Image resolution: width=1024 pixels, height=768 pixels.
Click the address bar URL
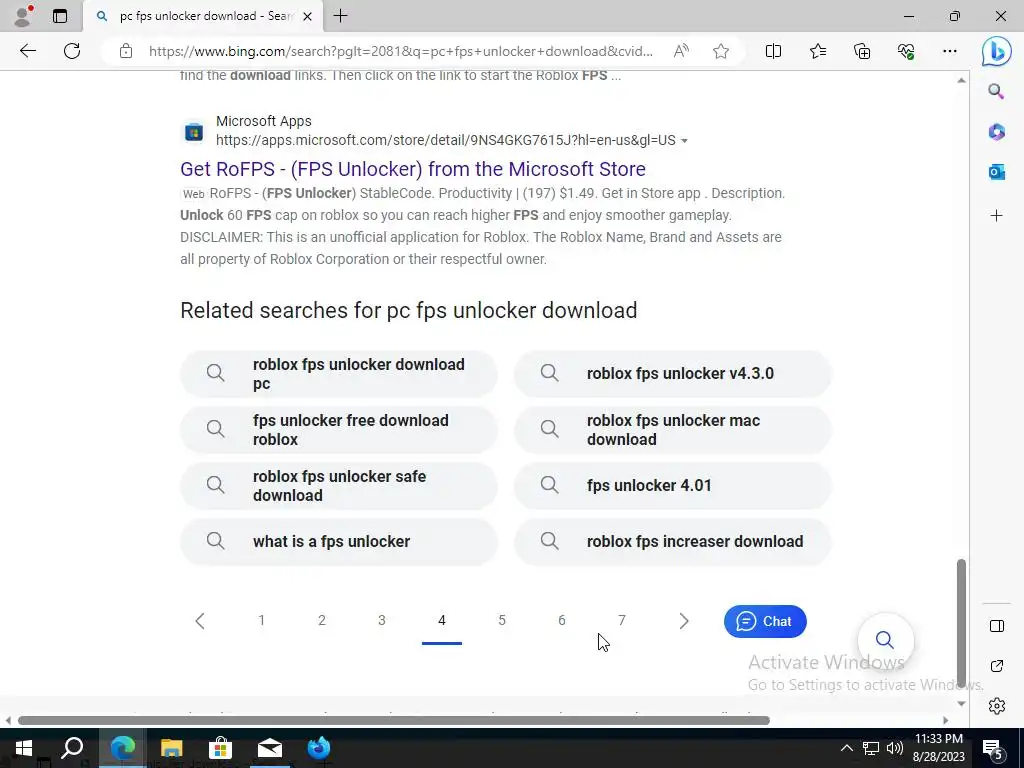pos(400,51)
